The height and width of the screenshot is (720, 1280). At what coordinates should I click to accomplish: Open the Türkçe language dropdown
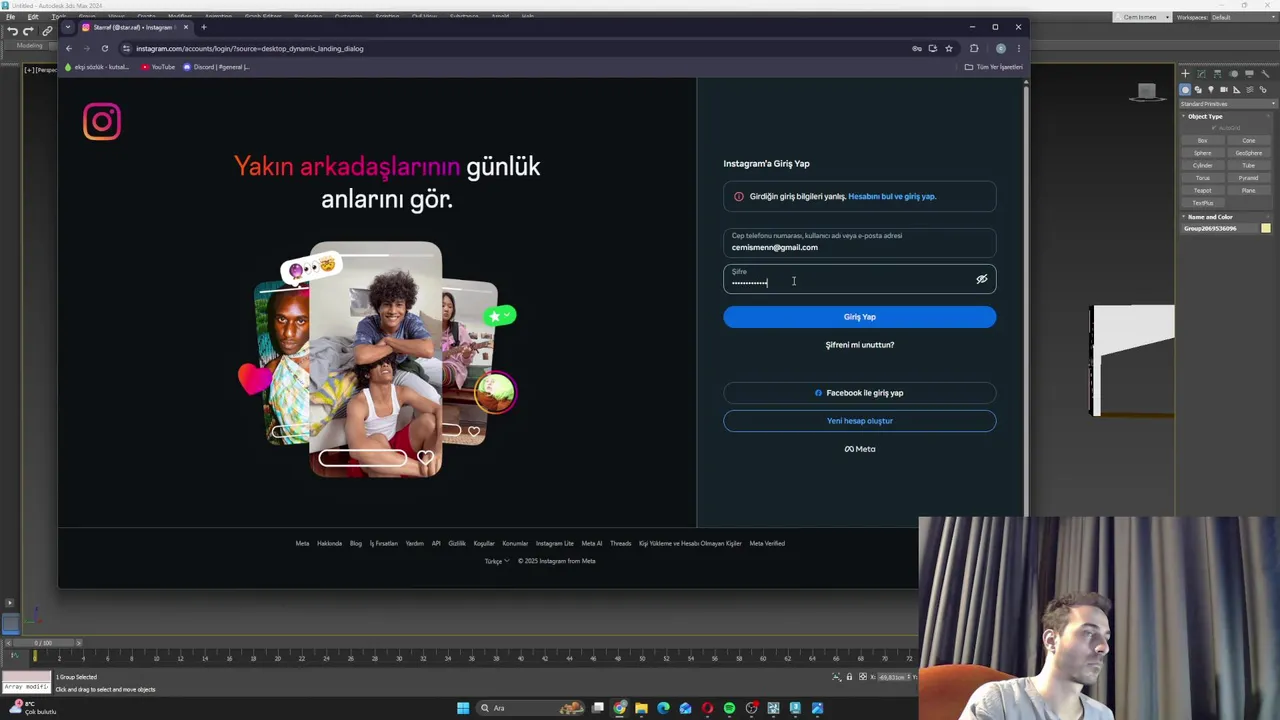coord(496,561)
